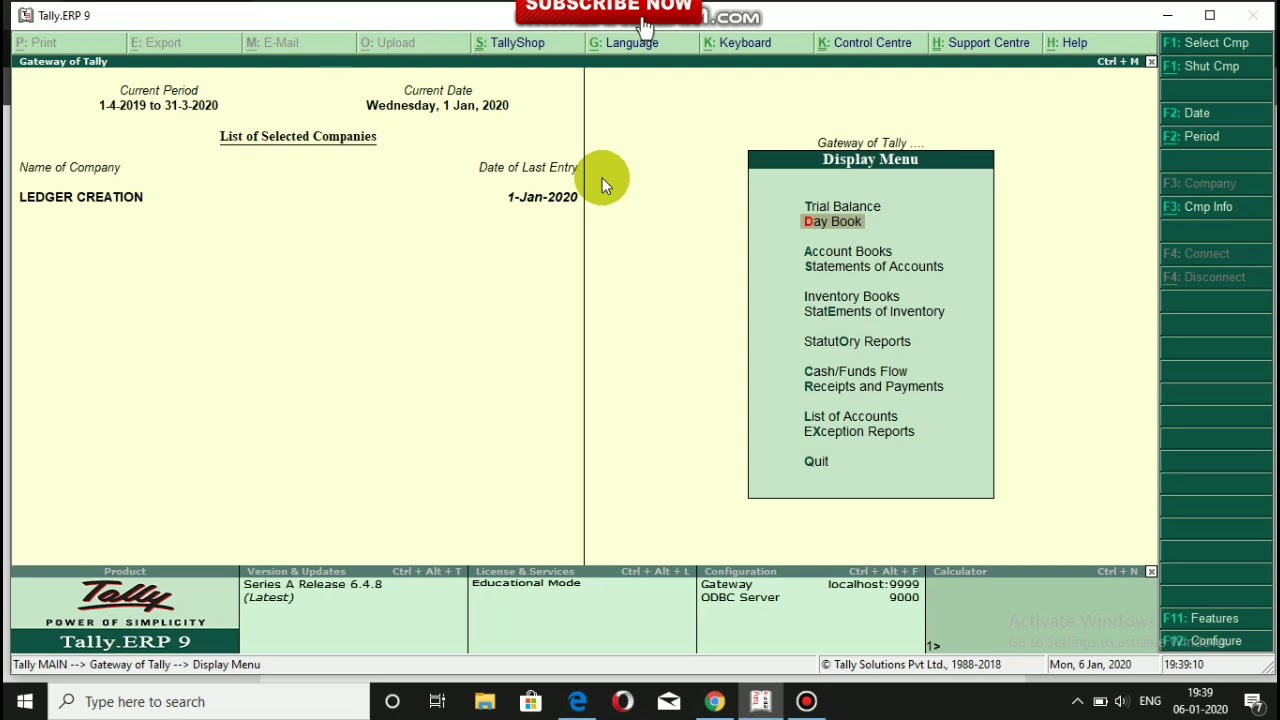The width and height of the screenshot is (1280, 720).
Task: Open Google Chrome taskbar icon
Action: (x=714, y=701)
